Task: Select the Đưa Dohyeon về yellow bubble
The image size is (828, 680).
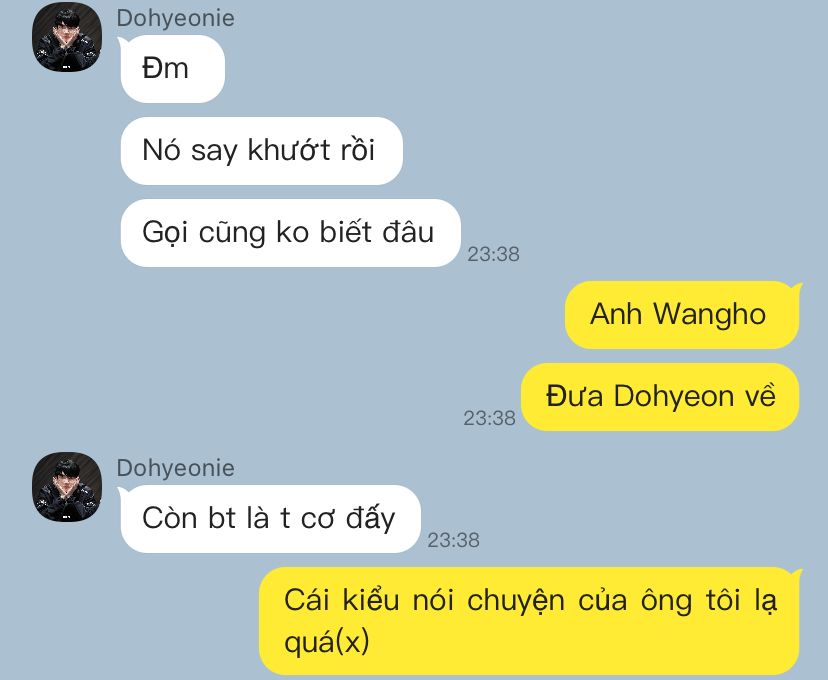Action: [660, 396]
